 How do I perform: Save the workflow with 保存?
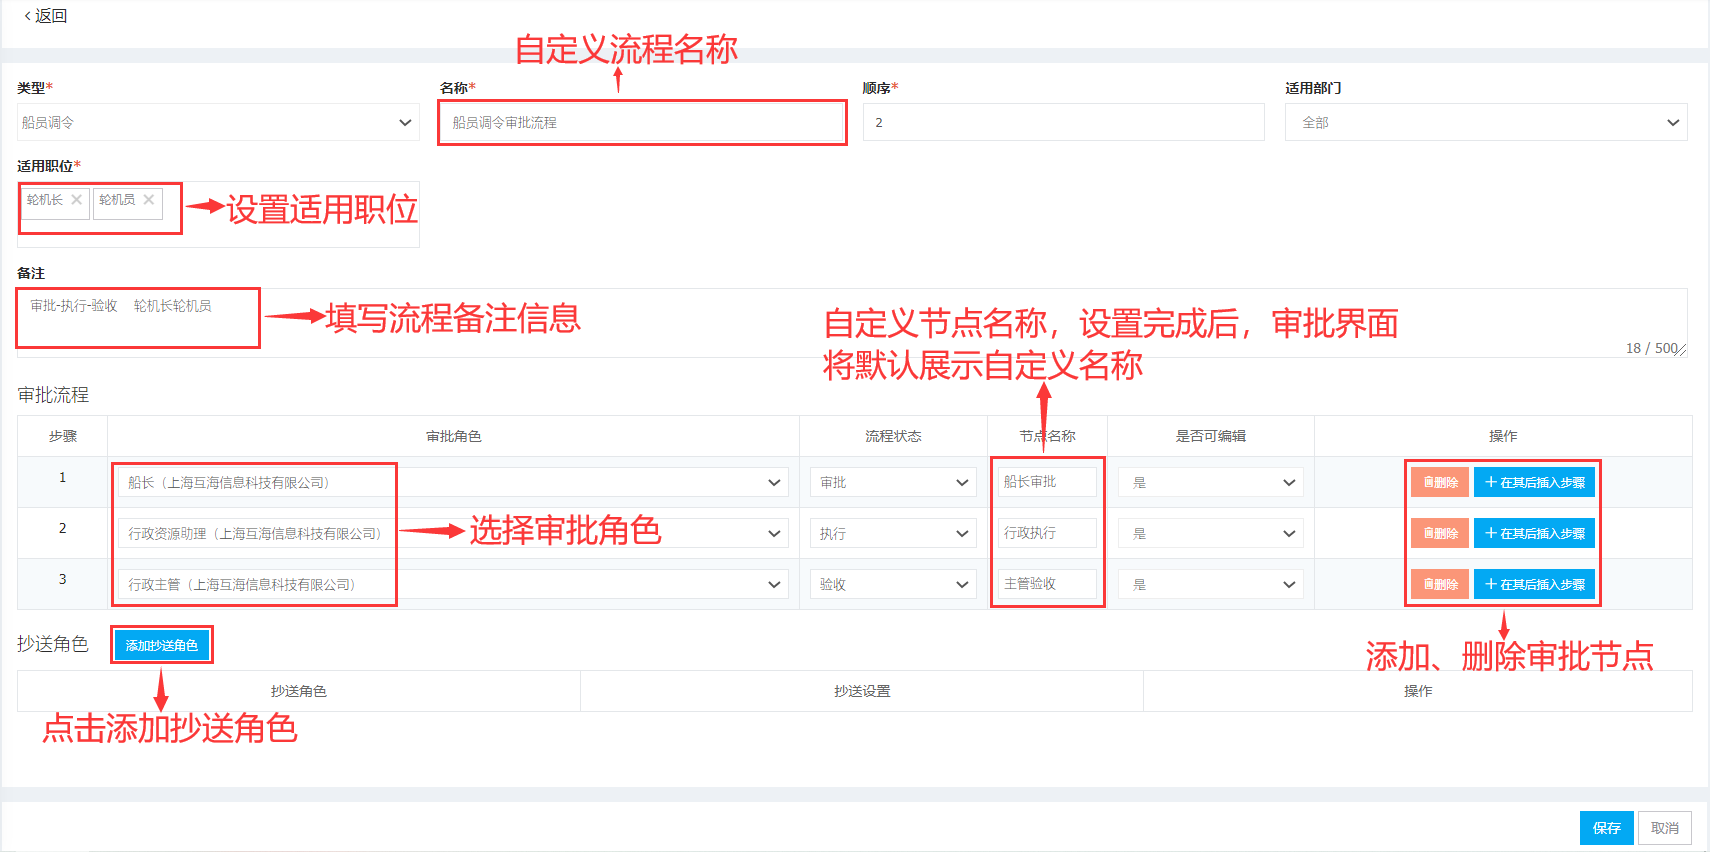1606,828
